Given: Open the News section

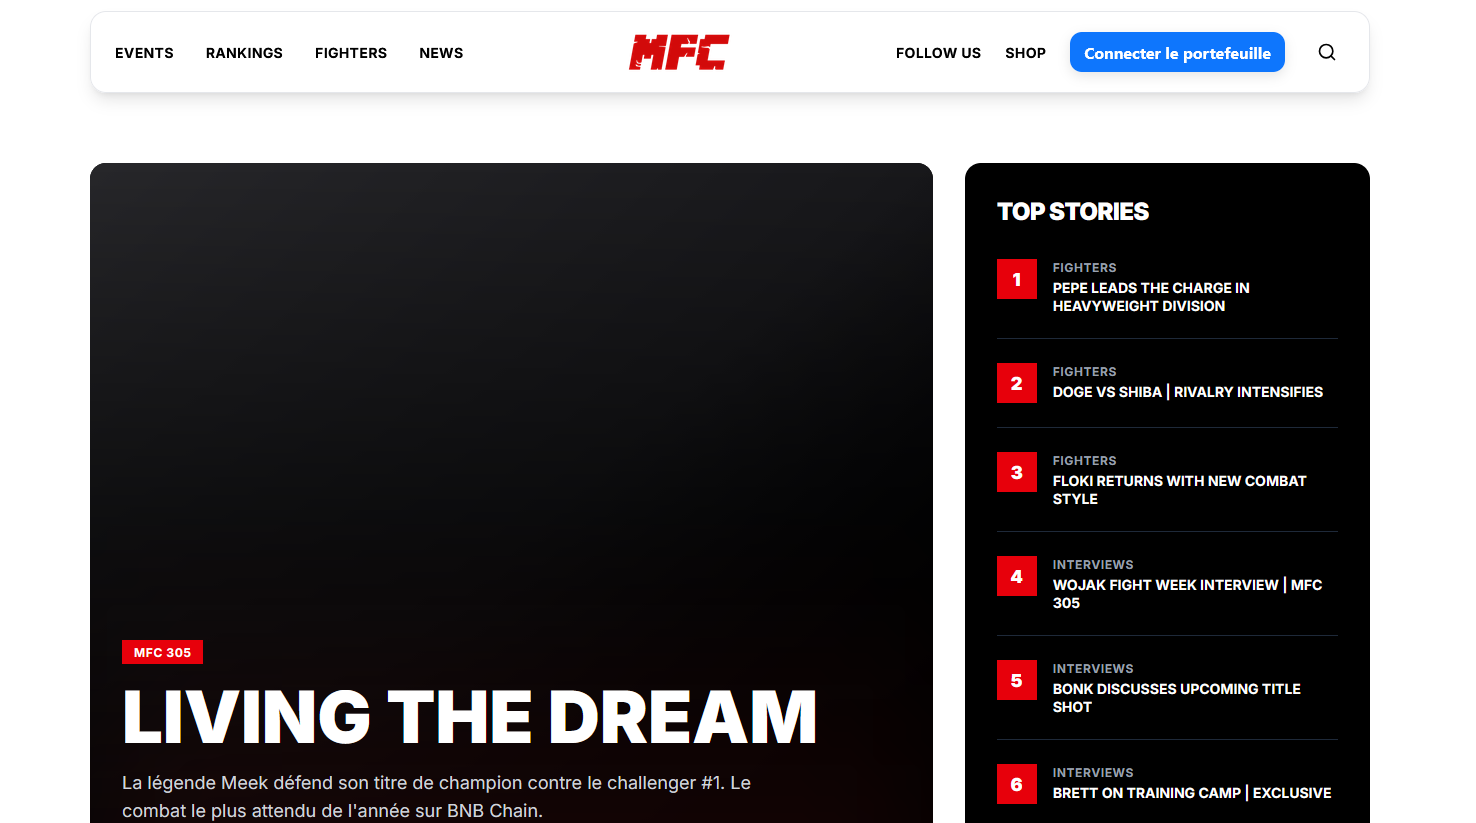Looking at the screenshot, I should (441, 53).
